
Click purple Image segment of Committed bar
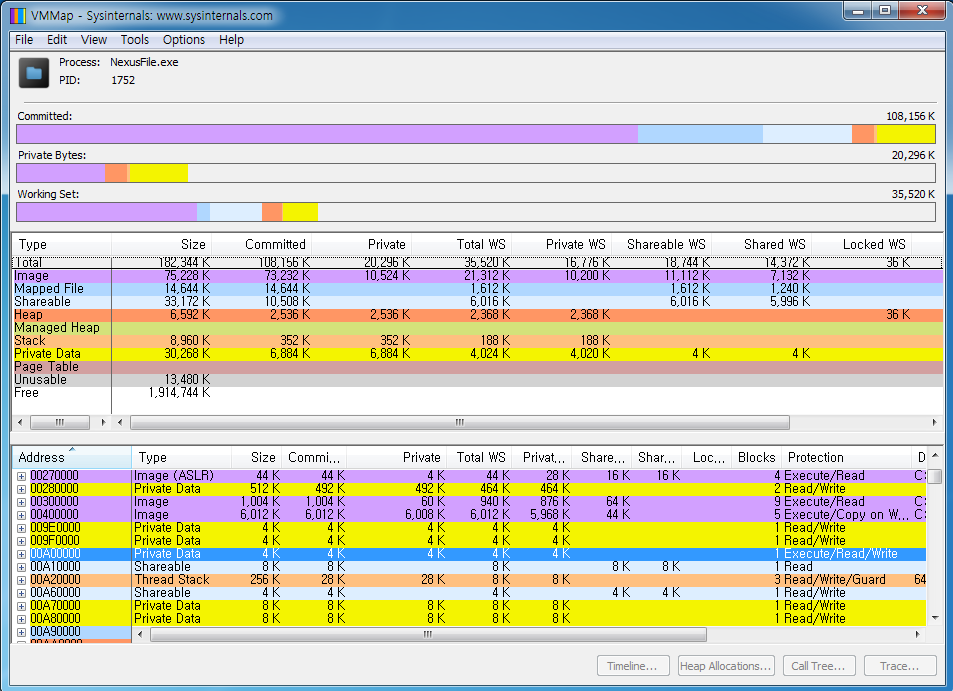327,134
